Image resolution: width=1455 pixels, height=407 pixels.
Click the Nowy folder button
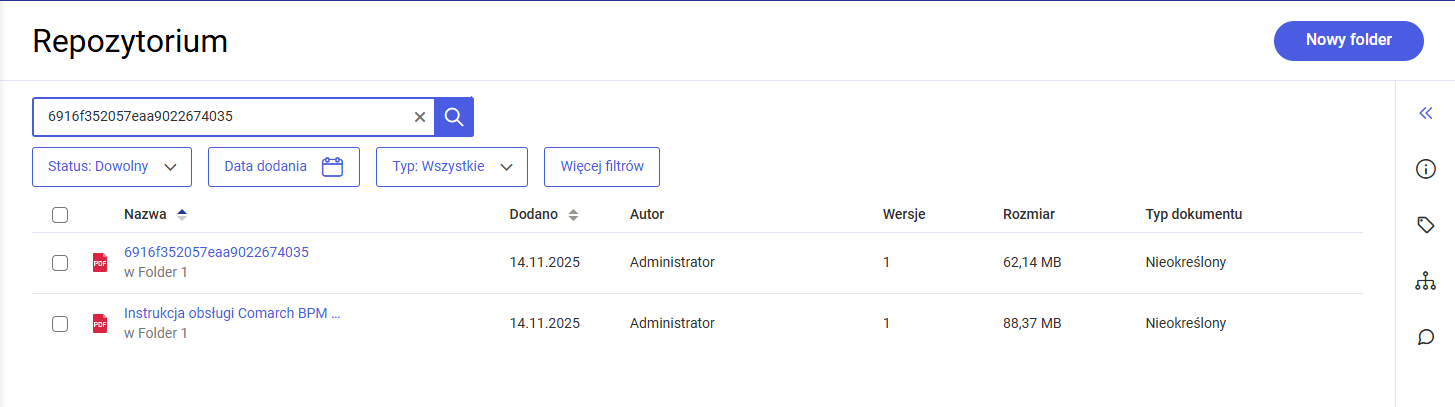(1348, 40)
